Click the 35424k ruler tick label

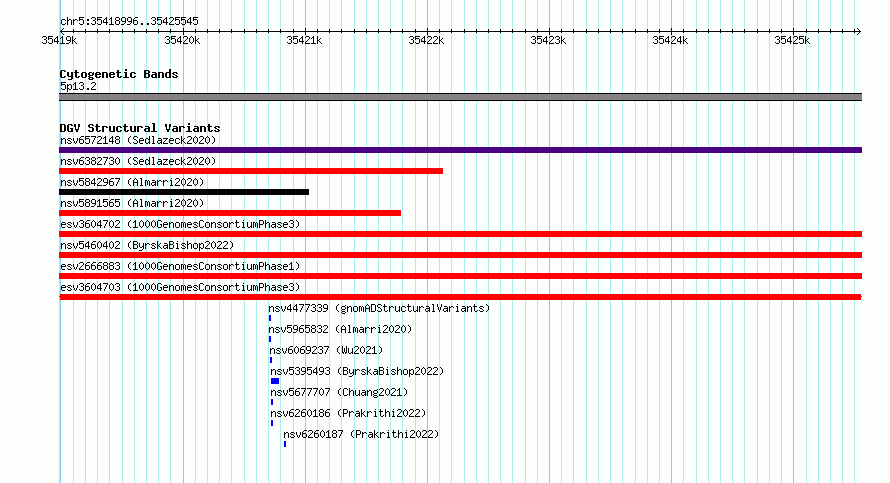[670, 40]
